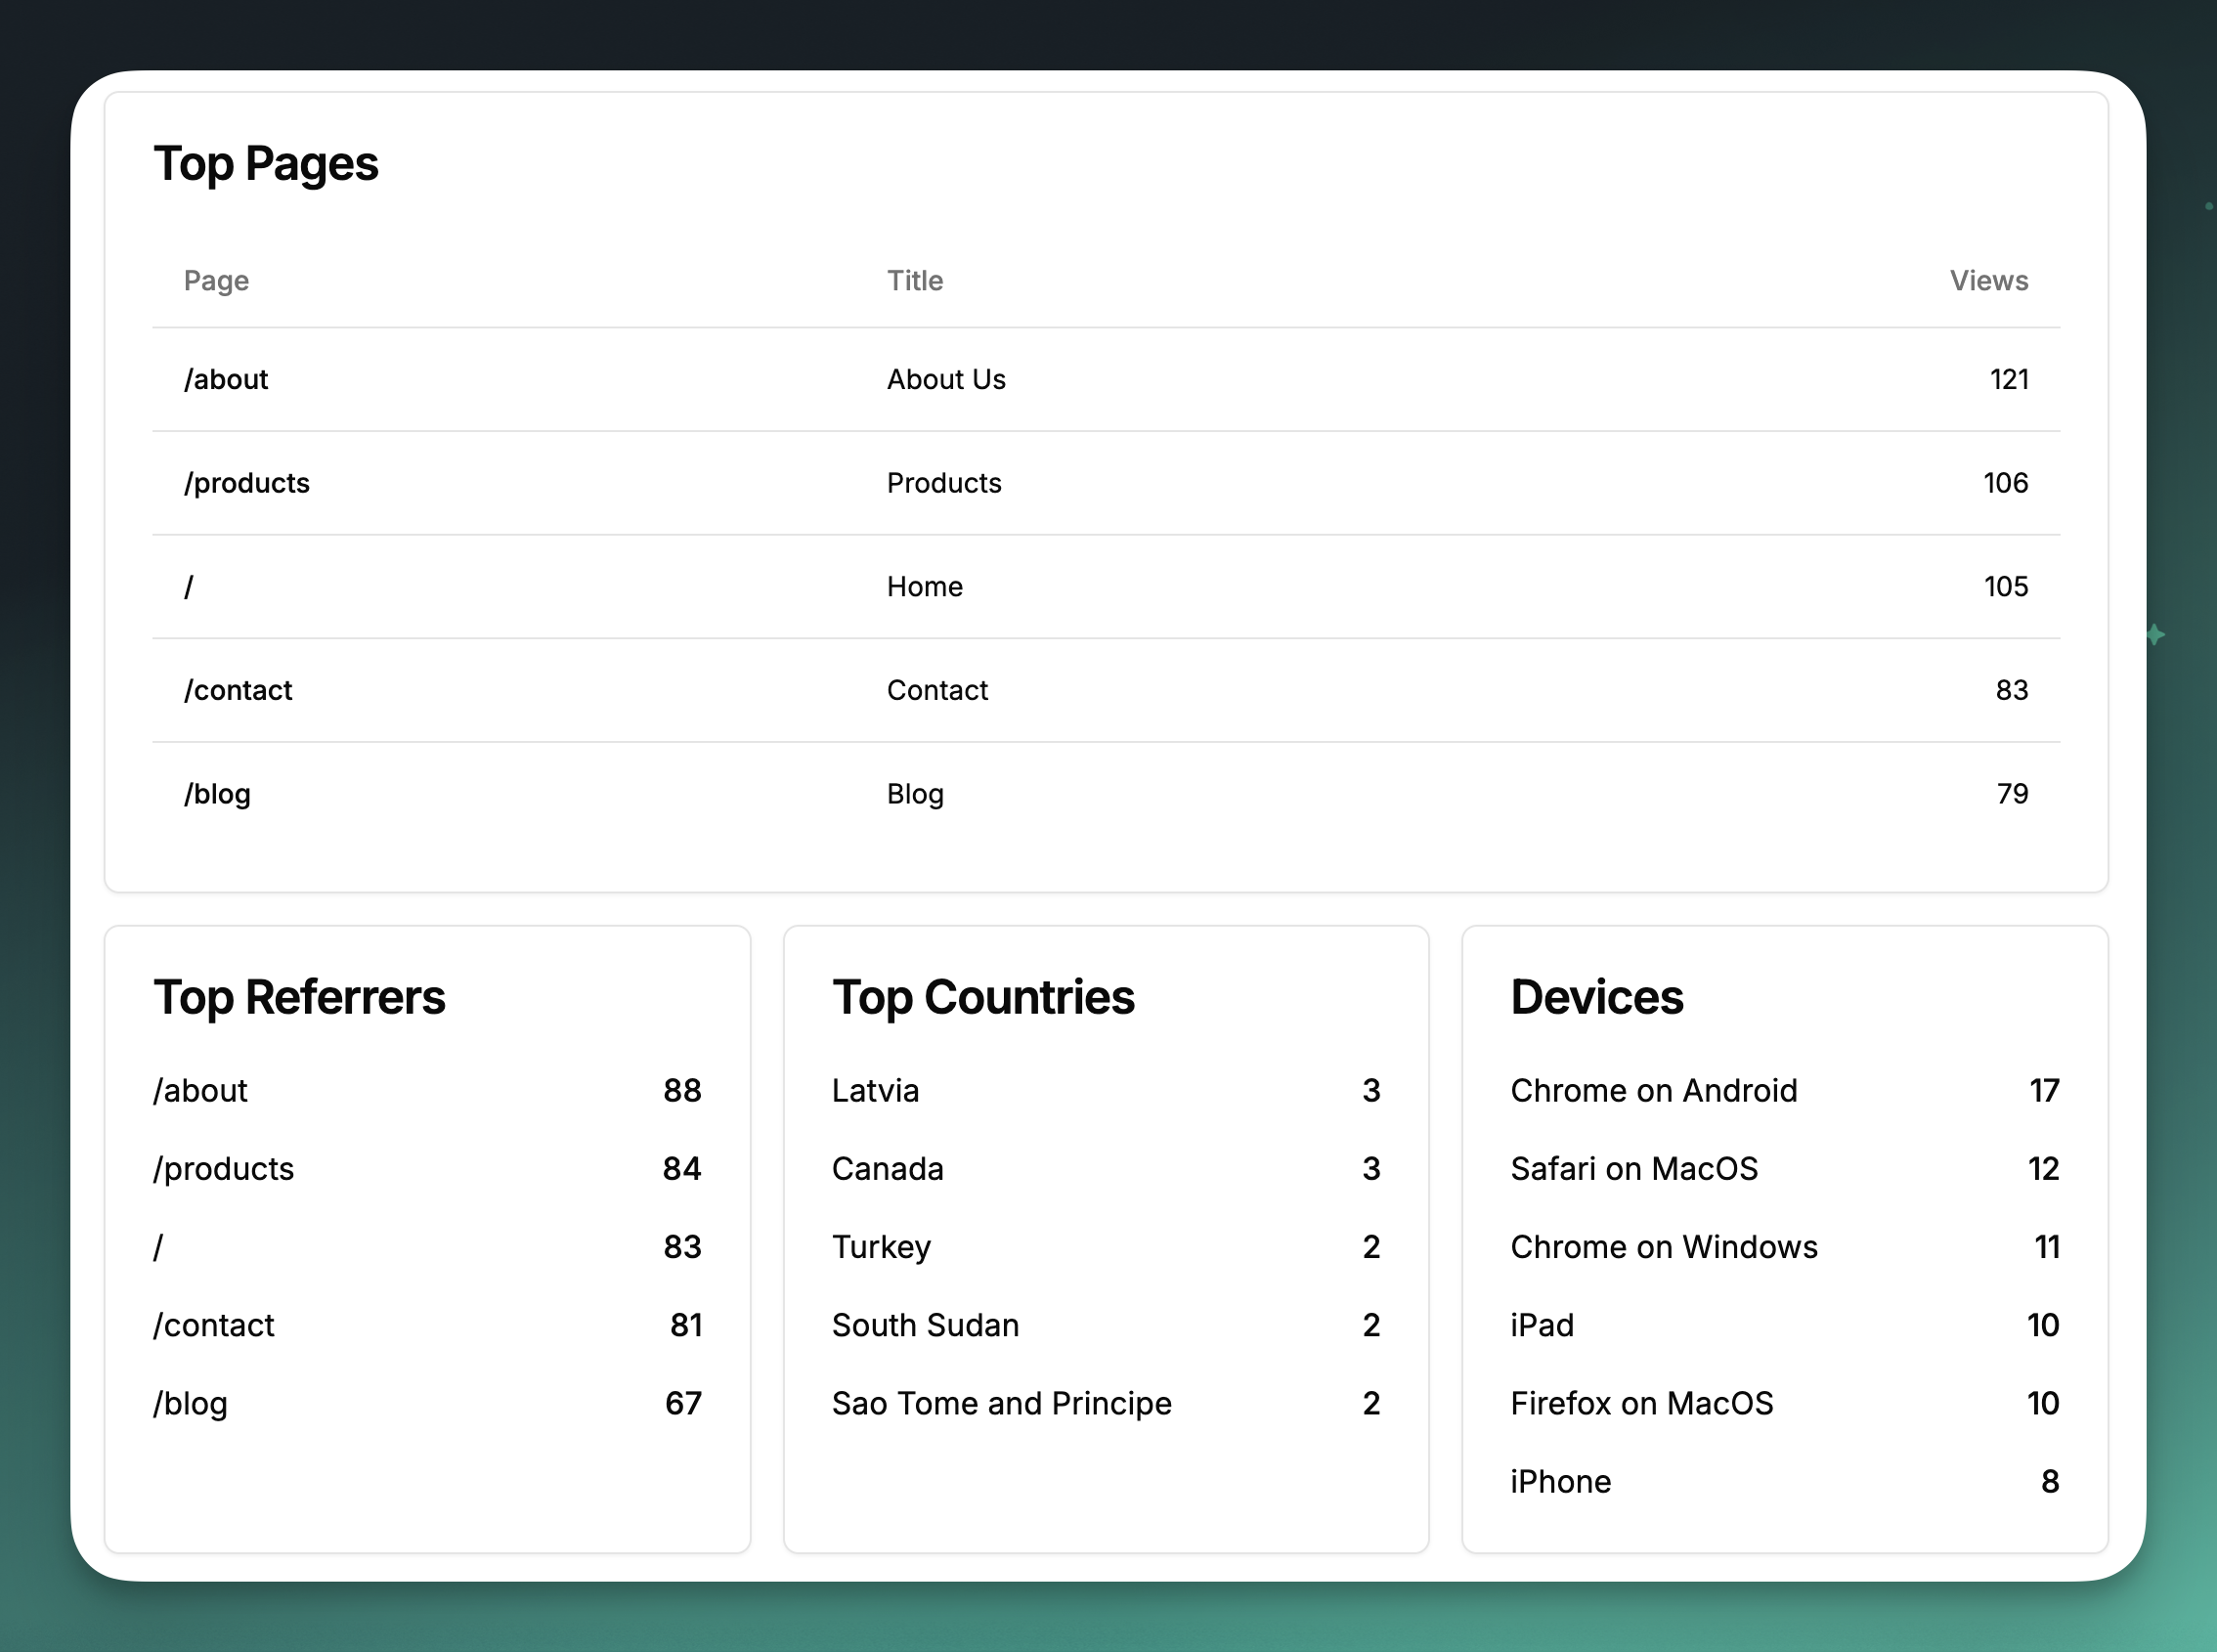This screenshot has width=2217, height=1652.
Task: Click Chrome on Windows device entry
Action: [x=1664, y=1248]
